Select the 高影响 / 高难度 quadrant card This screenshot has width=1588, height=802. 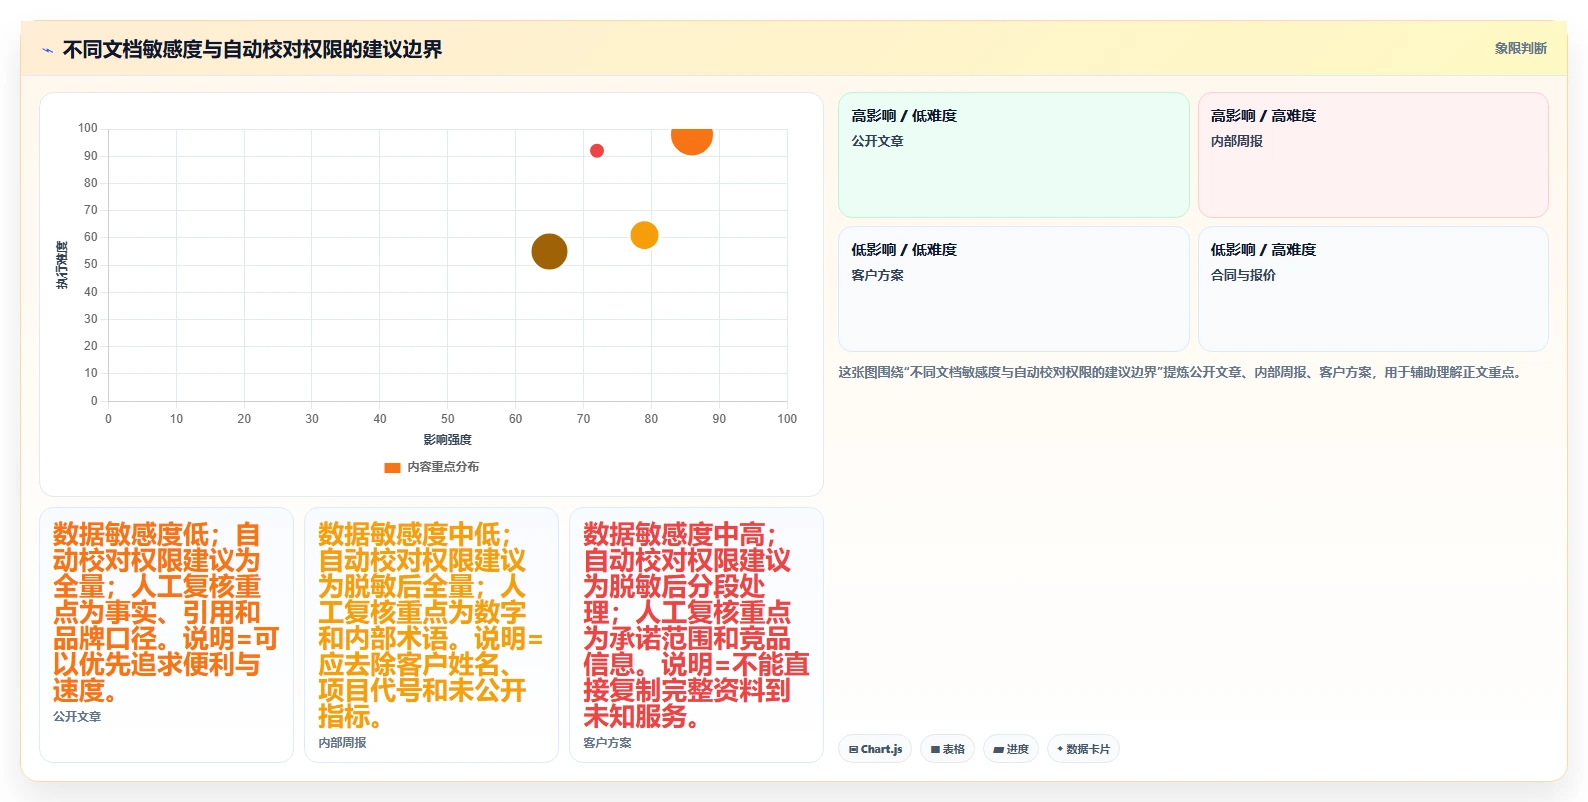click(x=1373, y=155)
